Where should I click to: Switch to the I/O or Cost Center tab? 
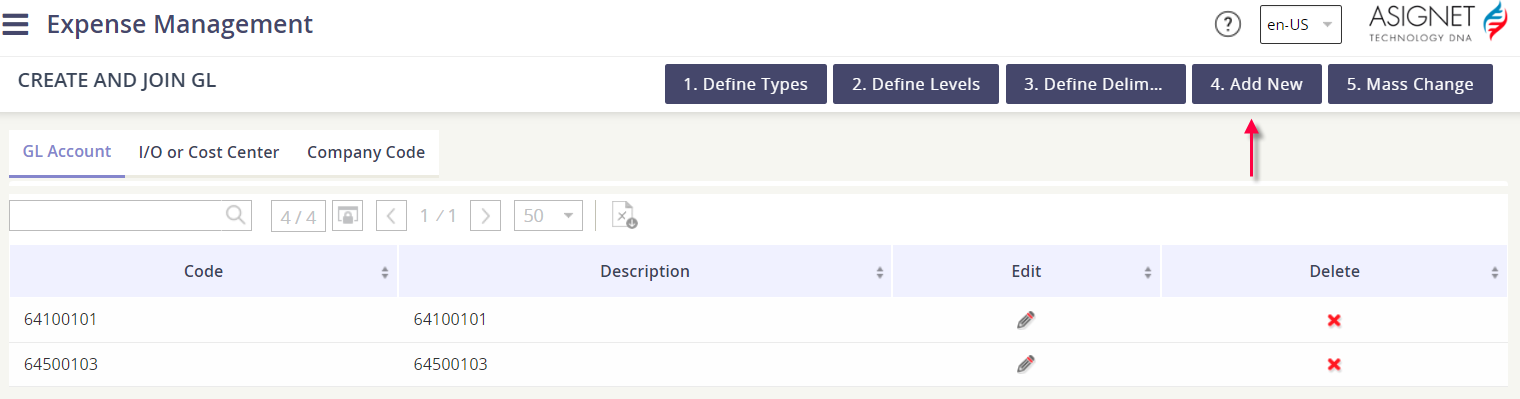click(x=209, y=153)
